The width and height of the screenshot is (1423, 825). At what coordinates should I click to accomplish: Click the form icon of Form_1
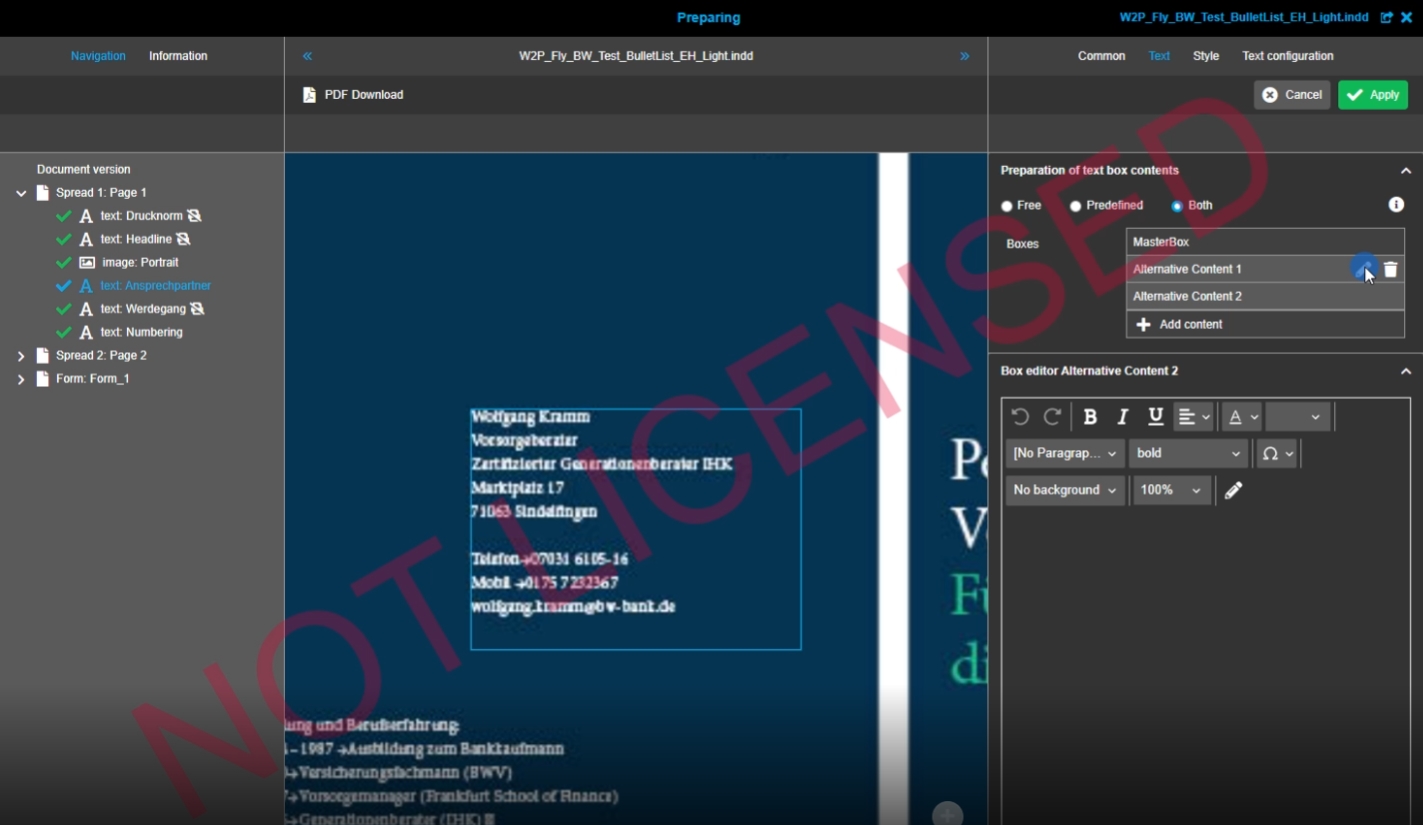(x=42, y=379)
